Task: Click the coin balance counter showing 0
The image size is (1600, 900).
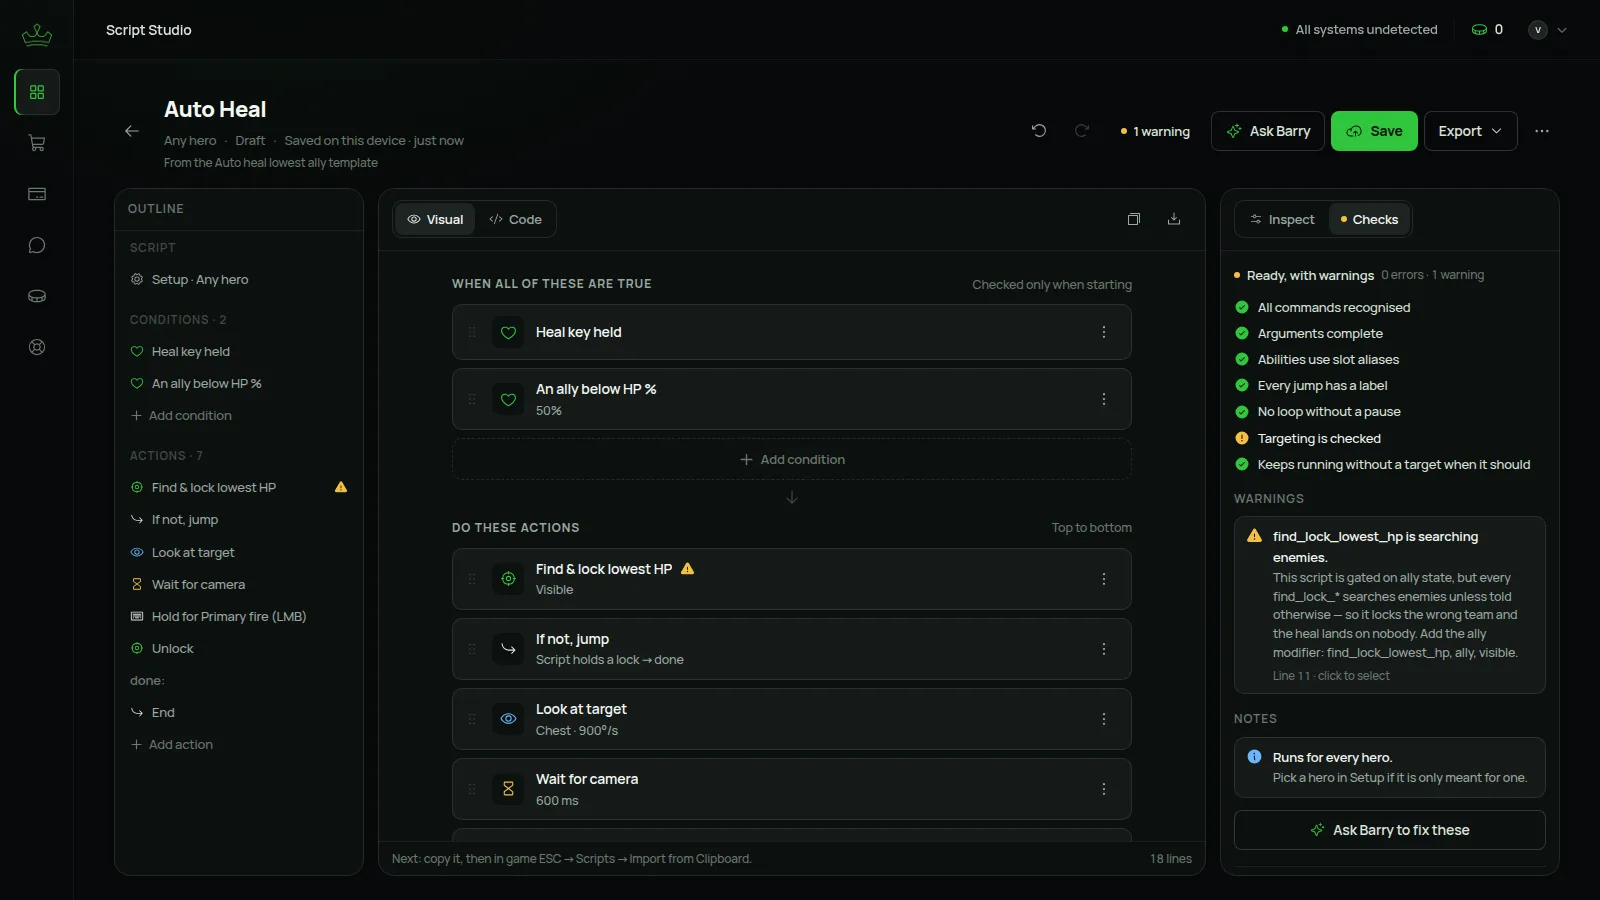Action: [x=1487, y=30]
